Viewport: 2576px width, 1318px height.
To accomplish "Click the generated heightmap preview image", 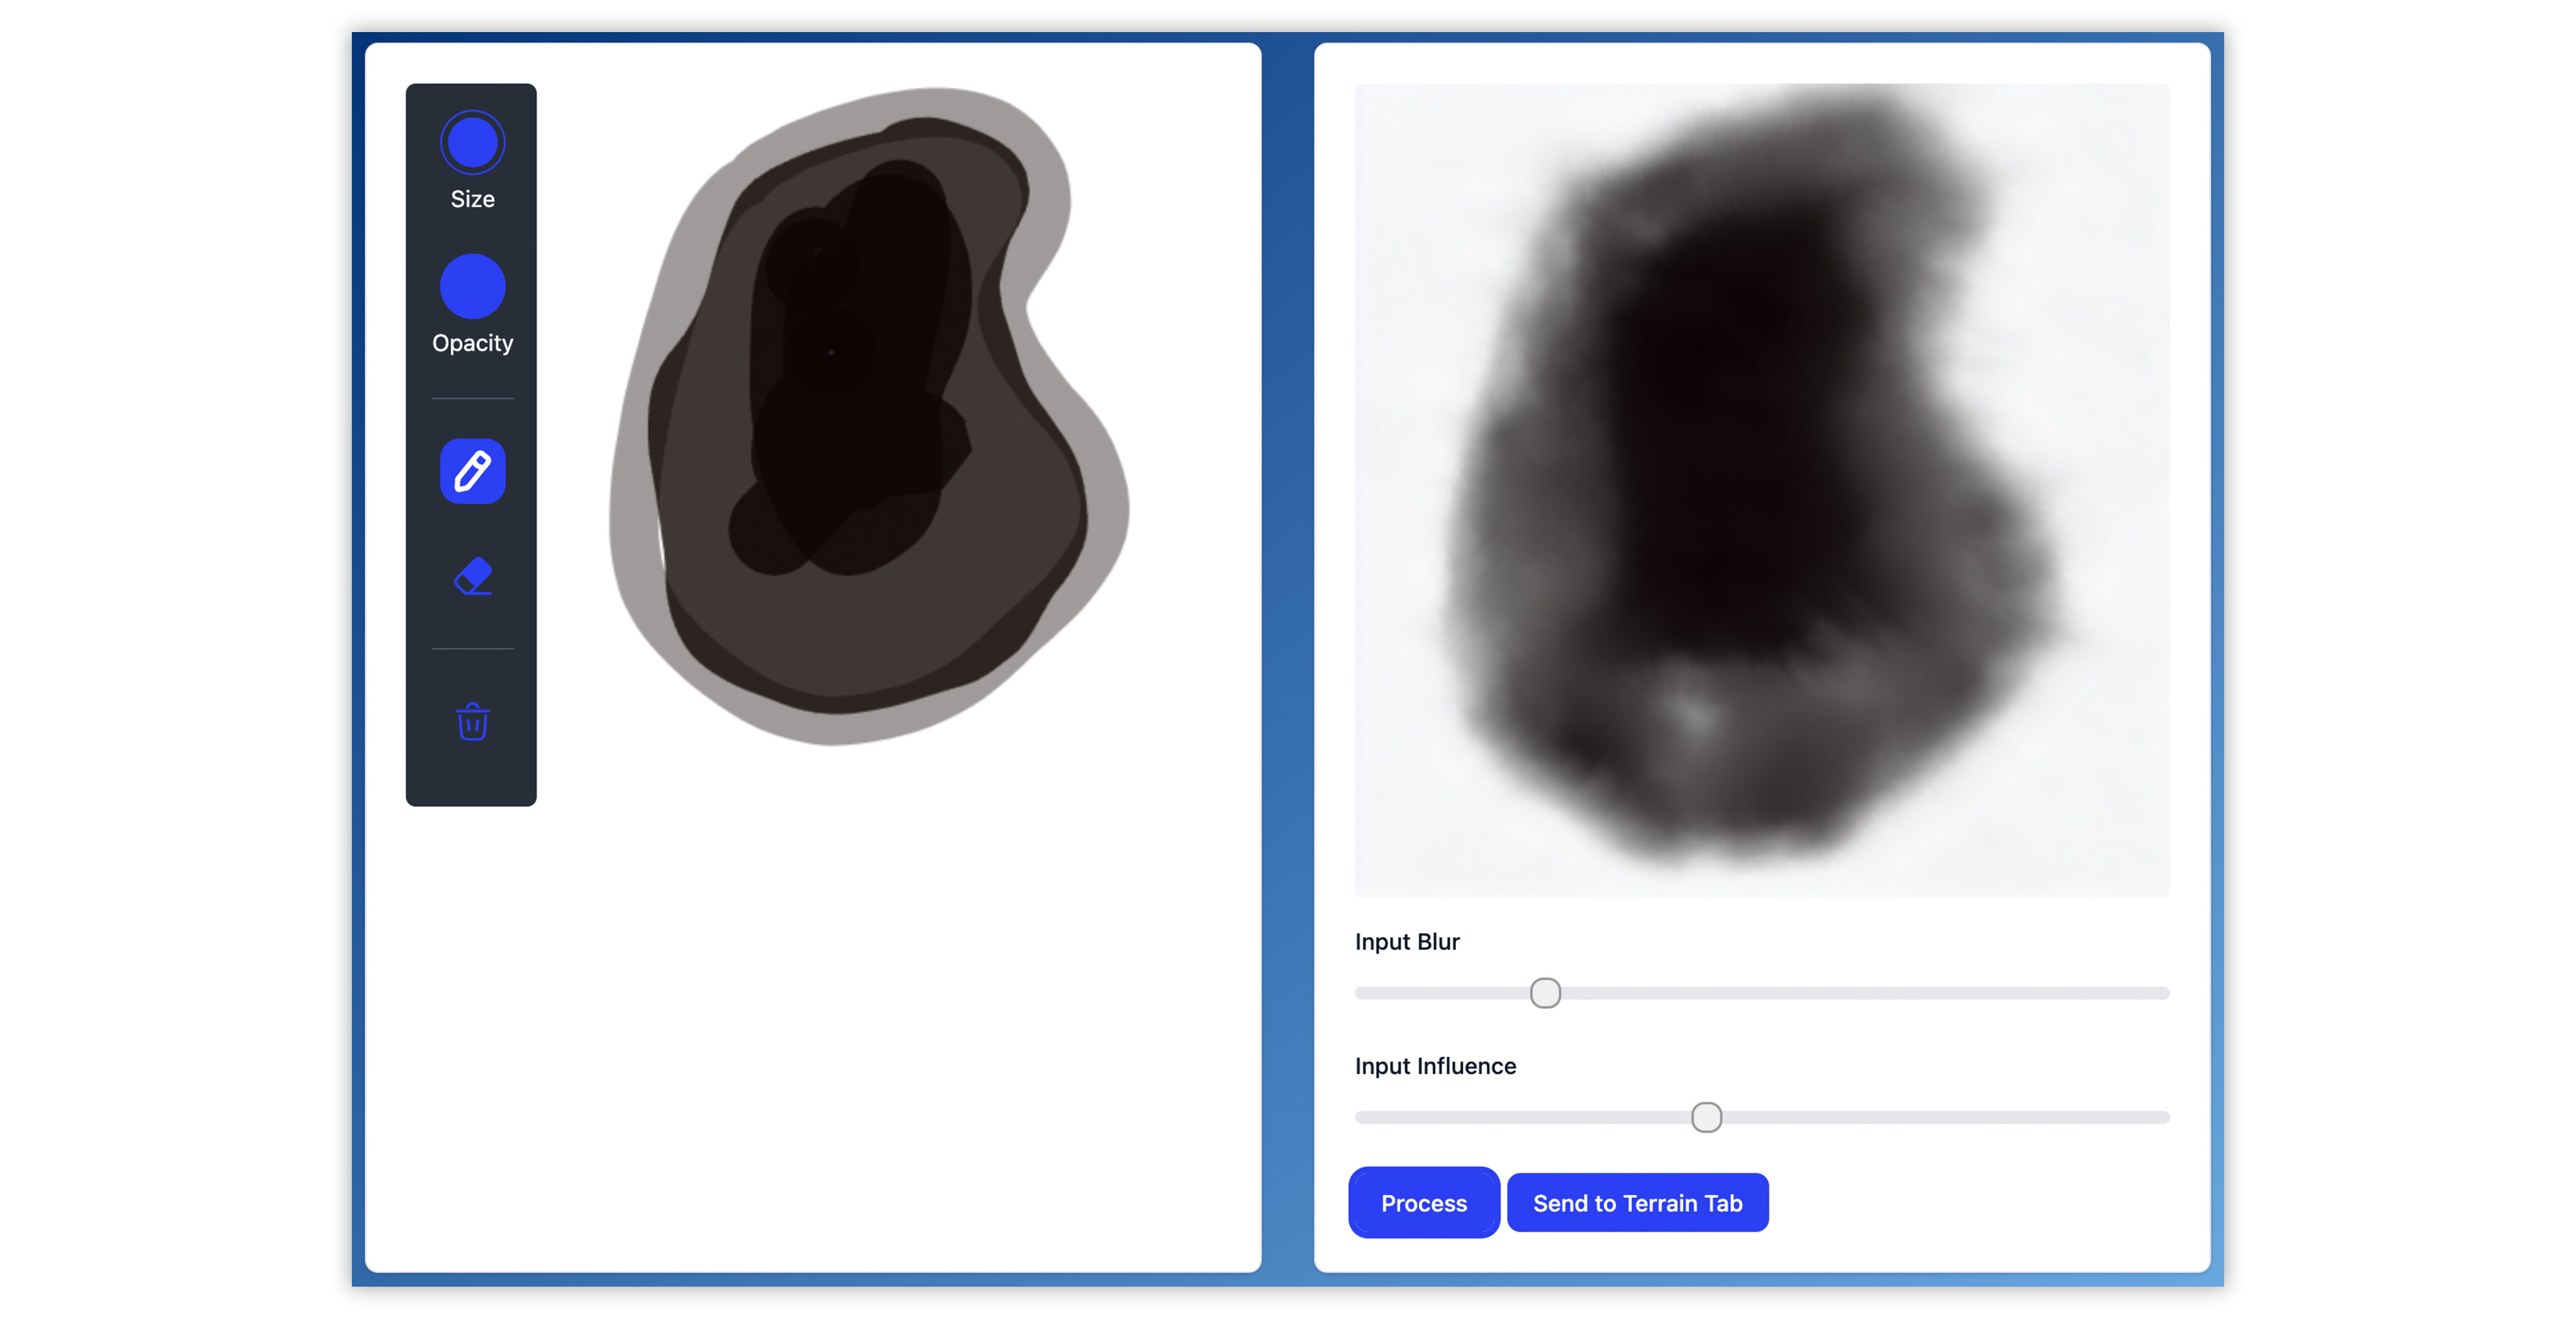I will click(x=1762, y=490).
